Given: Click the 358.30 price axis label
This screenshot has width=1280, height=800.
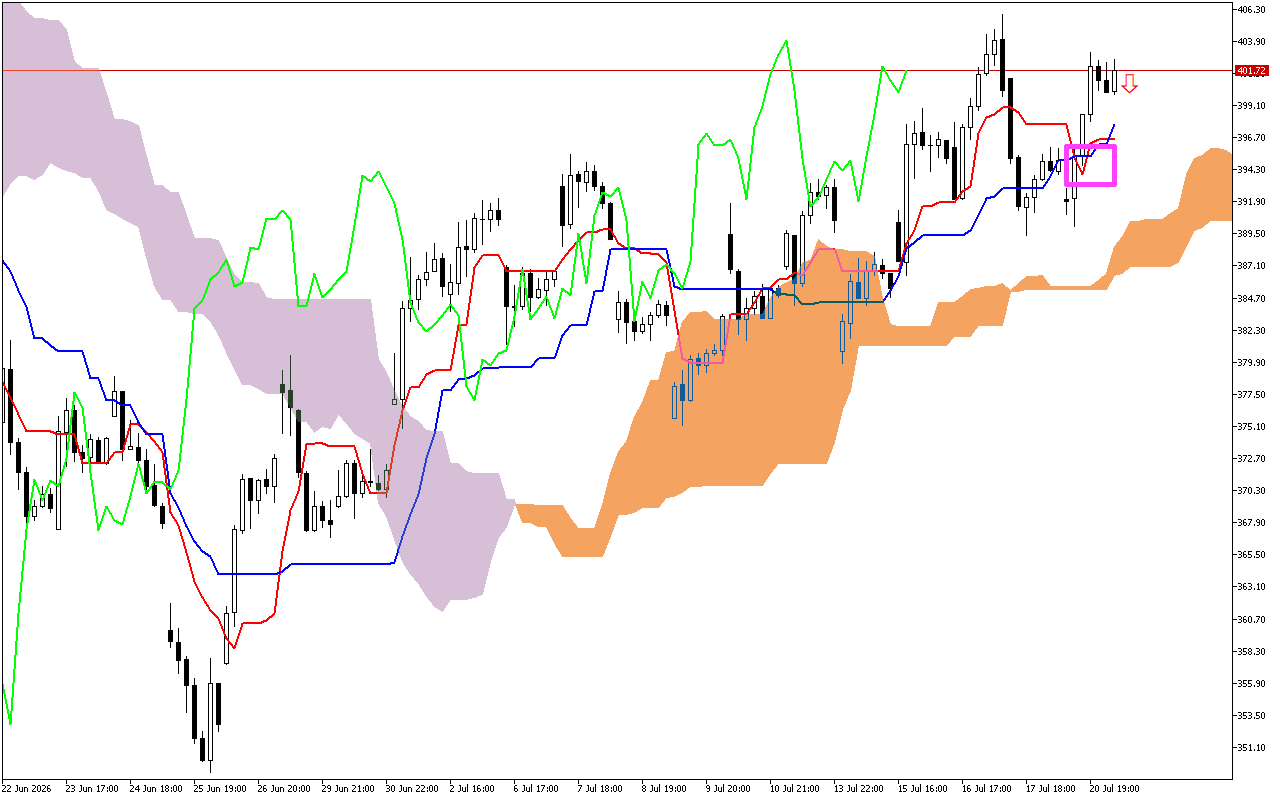Looking at the screenshot, I should pyautogui.click(x=1252, y=651).
